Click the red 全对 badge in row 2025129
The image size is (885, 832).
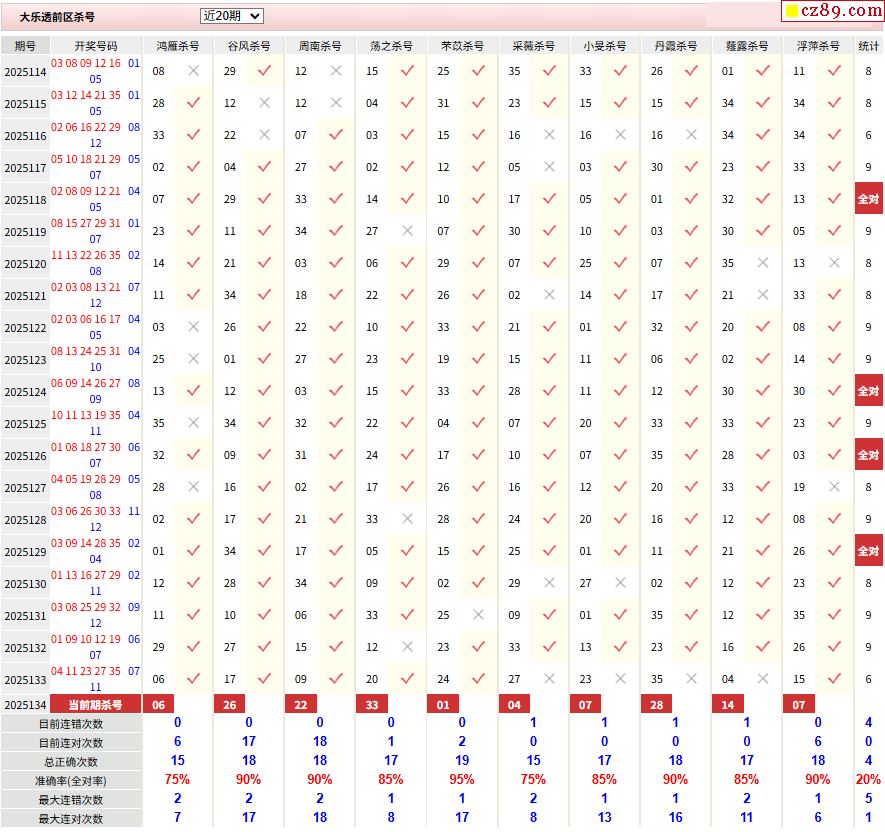click(x=868, y=551)
